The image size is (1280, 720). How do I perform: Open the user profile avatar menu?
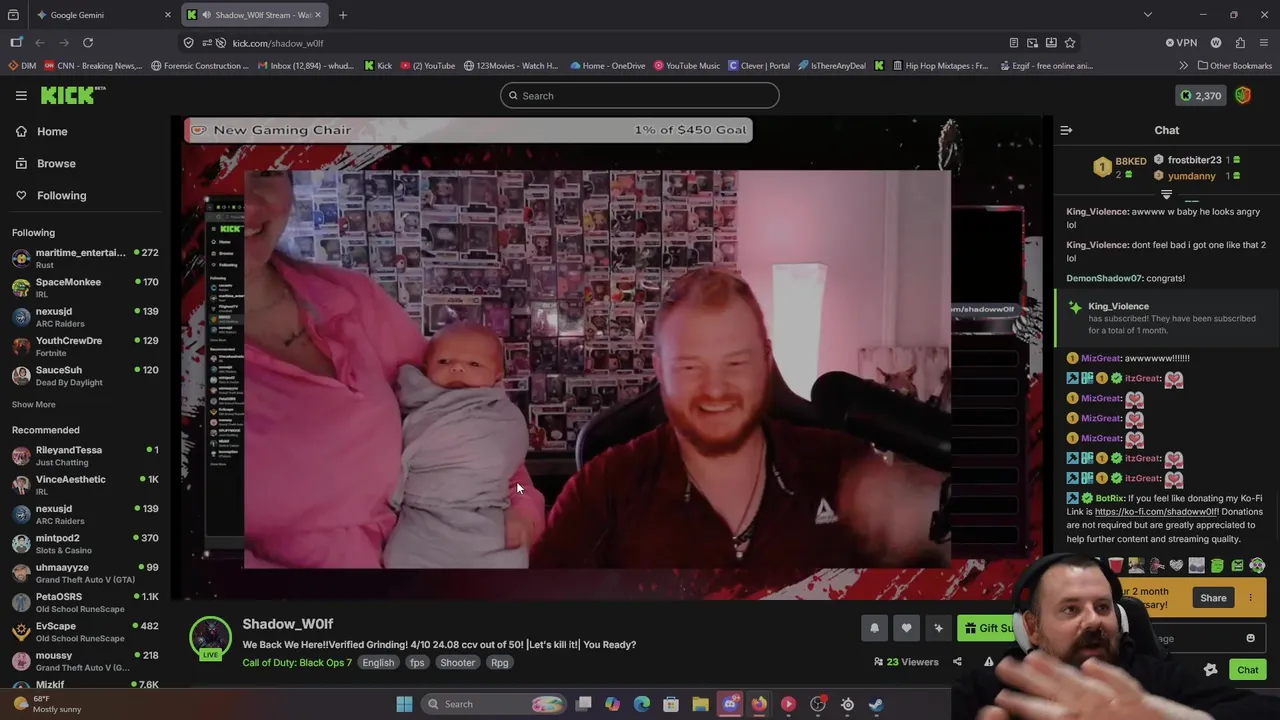click(1243, 96)
